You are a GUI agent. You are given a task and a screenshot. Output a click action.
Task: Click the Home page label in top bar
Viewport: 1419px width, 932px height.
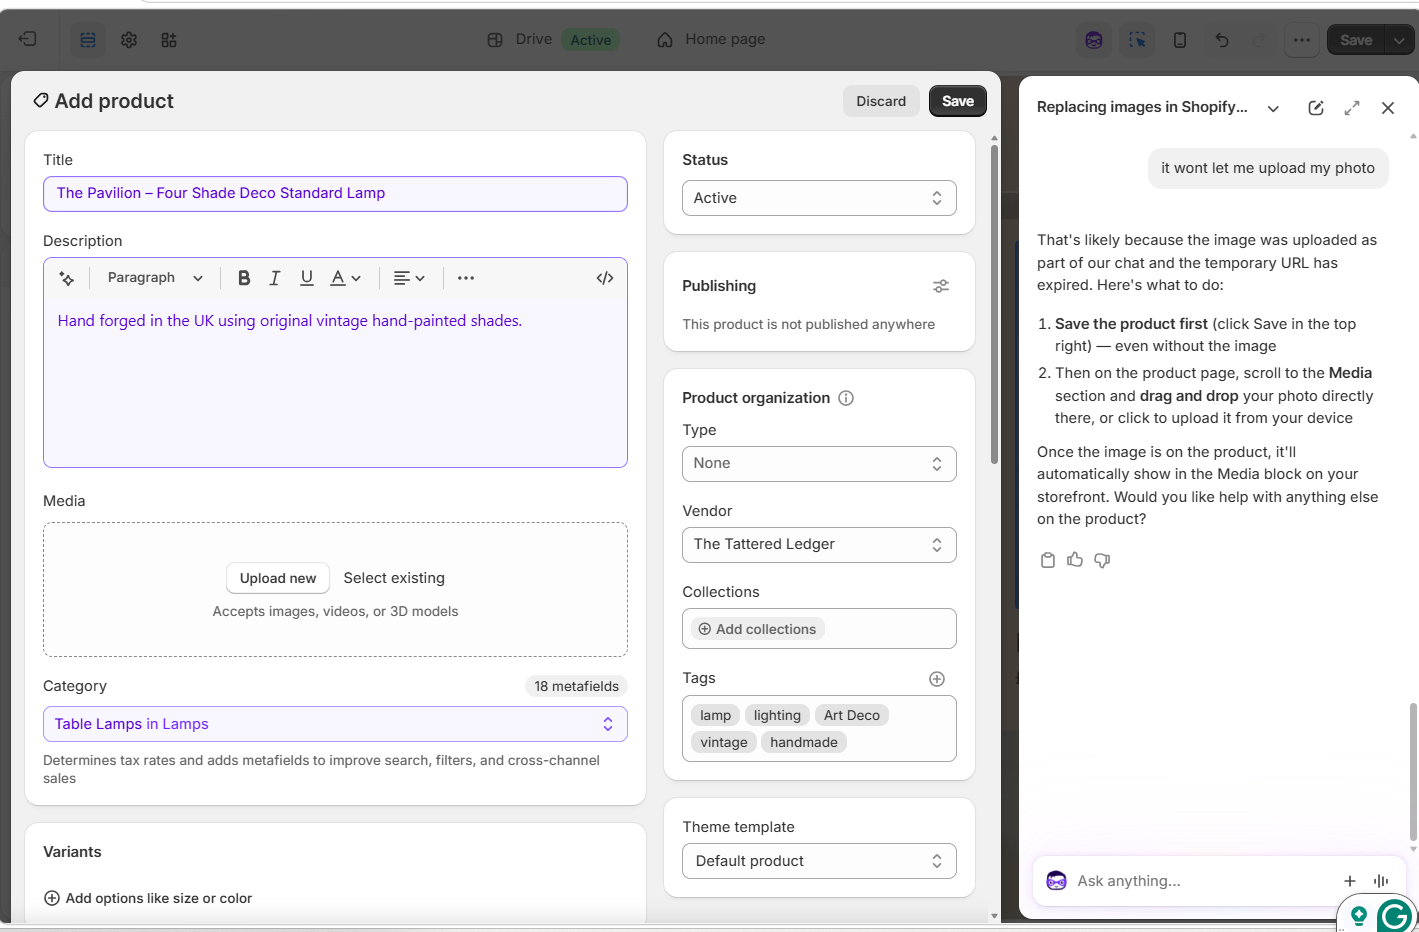click(x=725, y=39)
